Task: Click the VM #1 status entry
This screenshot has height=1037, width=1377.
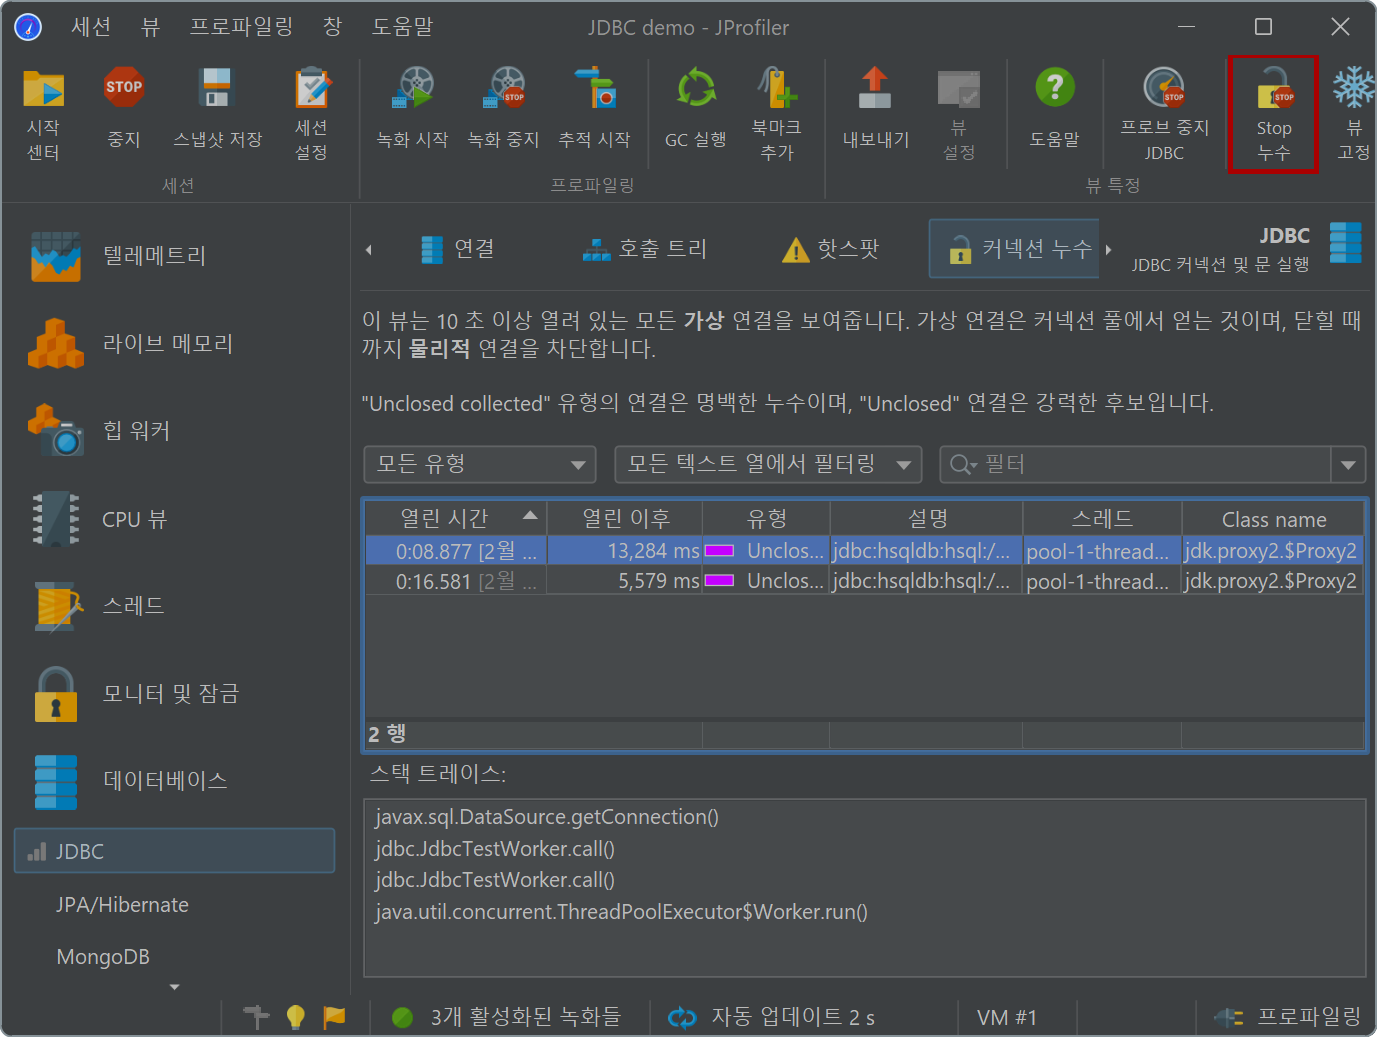Action: [x=1006, y=1017]
